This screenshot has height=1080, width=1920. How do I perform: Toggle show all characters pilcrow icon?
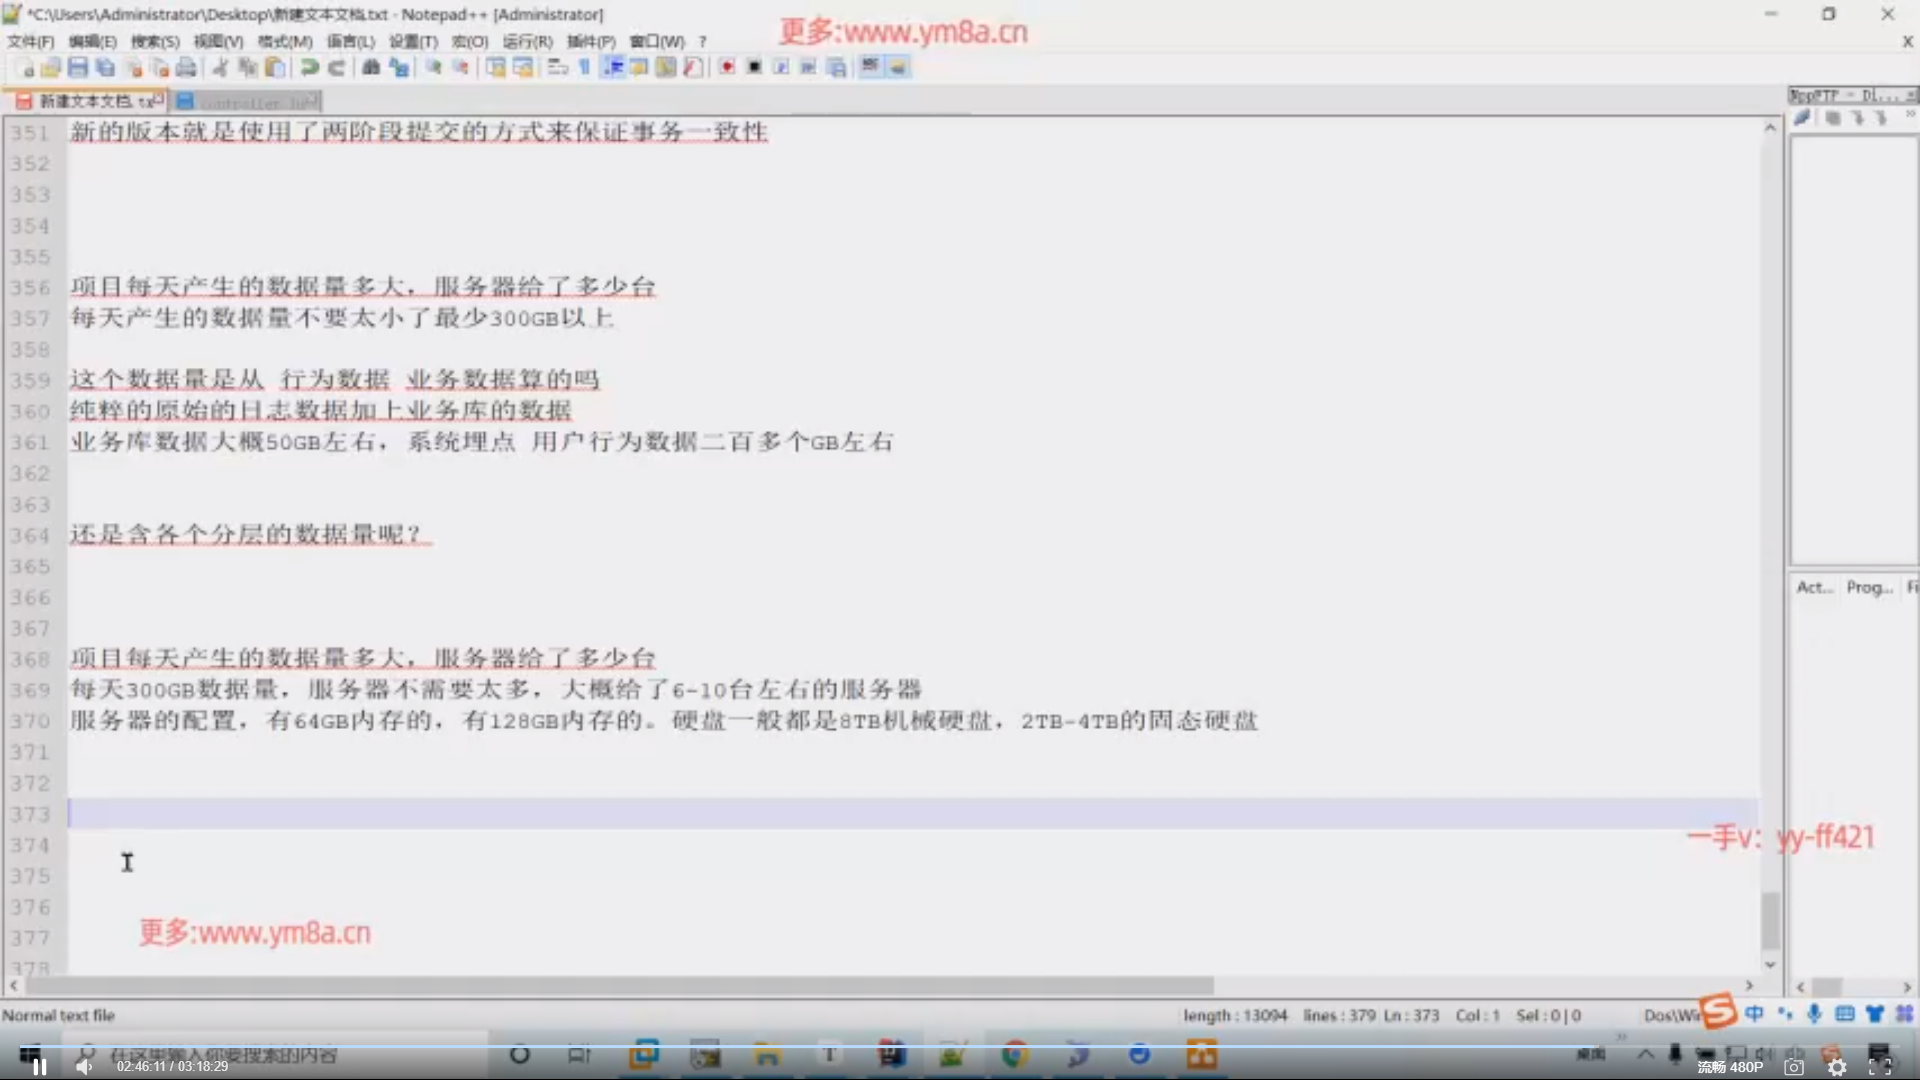tap(585, 67)
